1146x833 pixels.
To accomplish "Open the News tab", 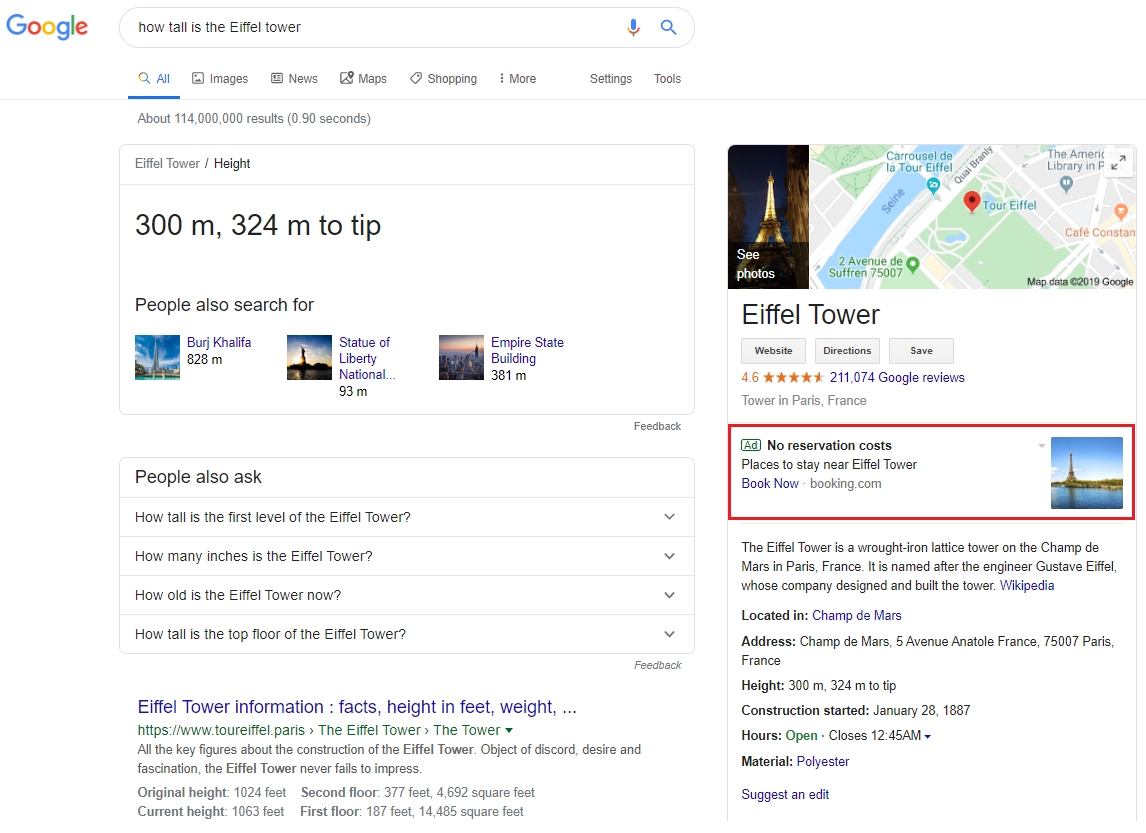I will pos(295,78).
